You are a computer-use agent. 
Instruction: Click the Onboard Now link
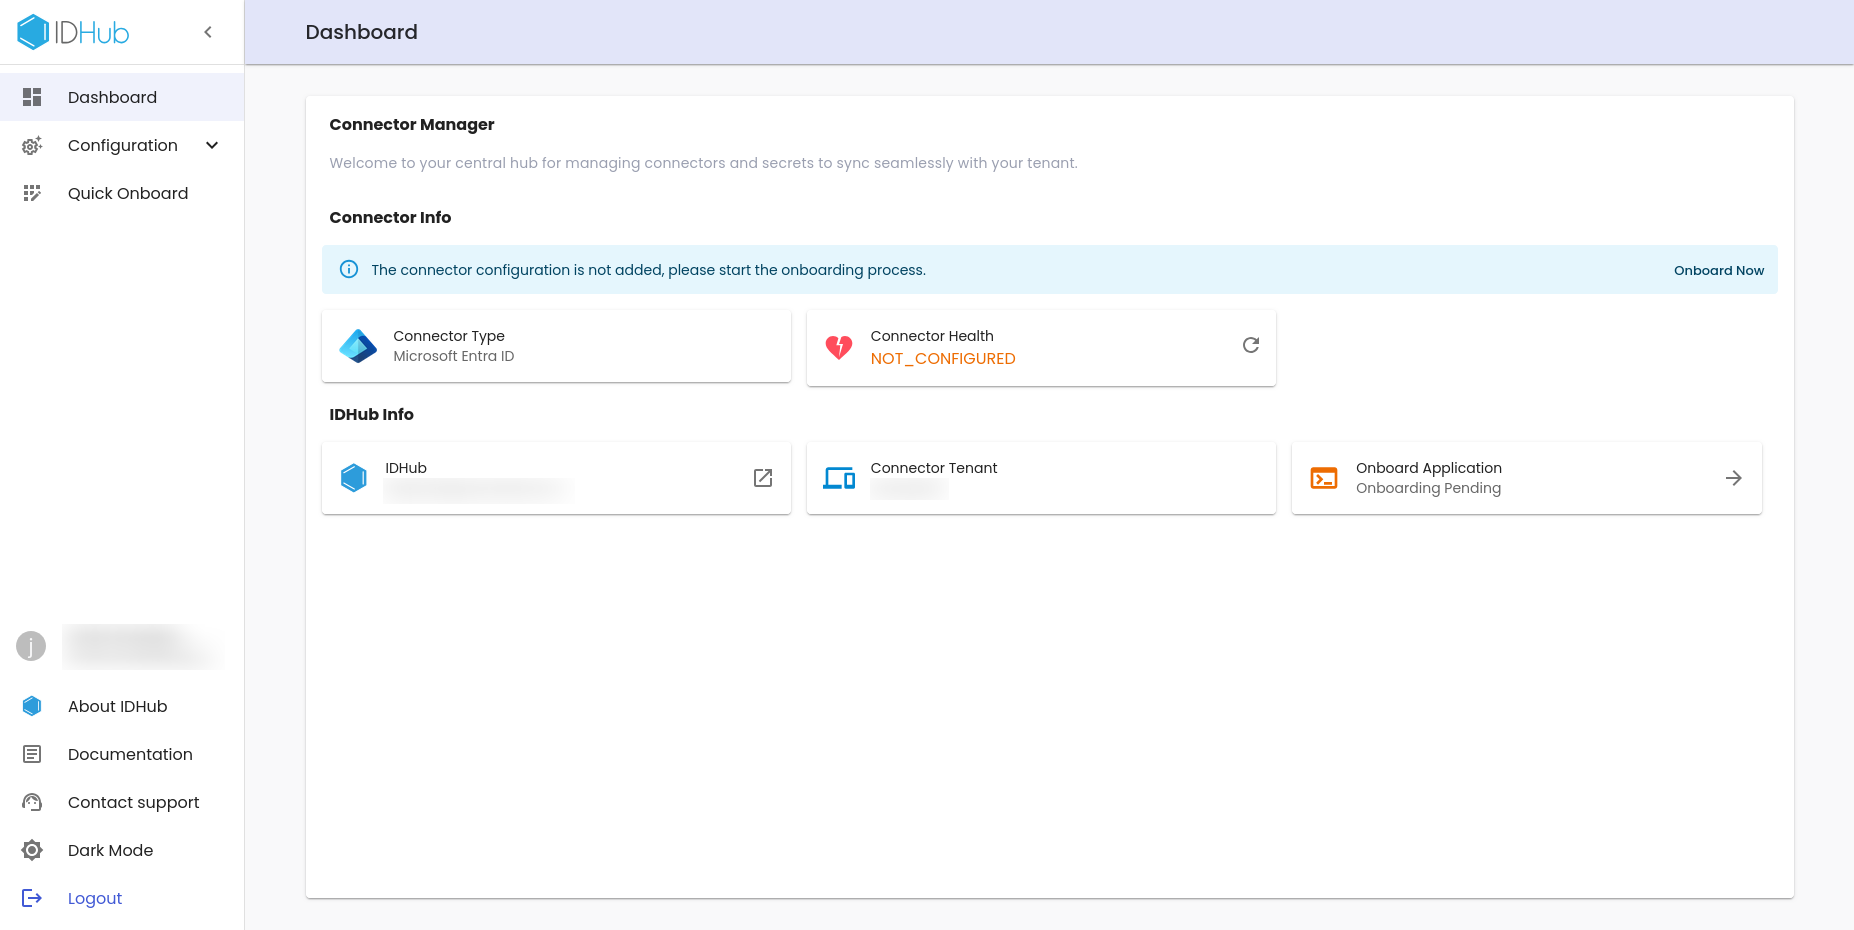(1718, 270)
